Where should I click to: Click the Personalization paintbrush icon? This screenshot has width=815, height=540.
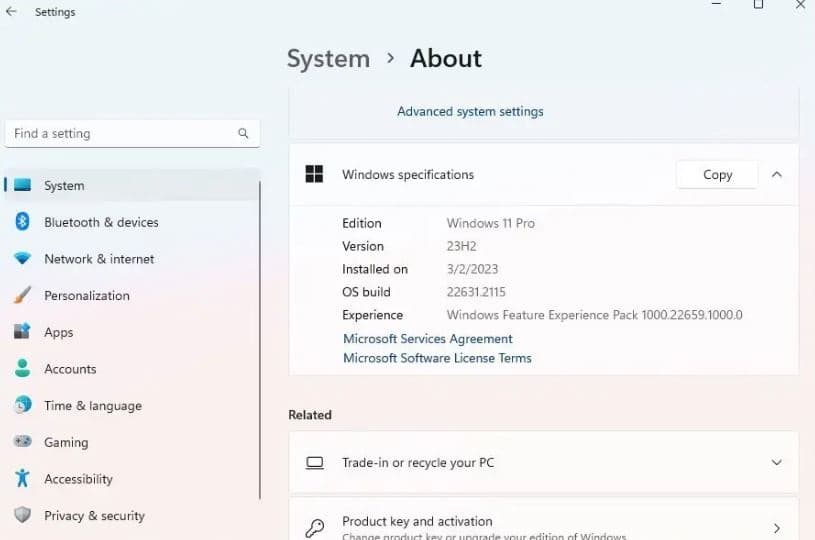[23, 296]
